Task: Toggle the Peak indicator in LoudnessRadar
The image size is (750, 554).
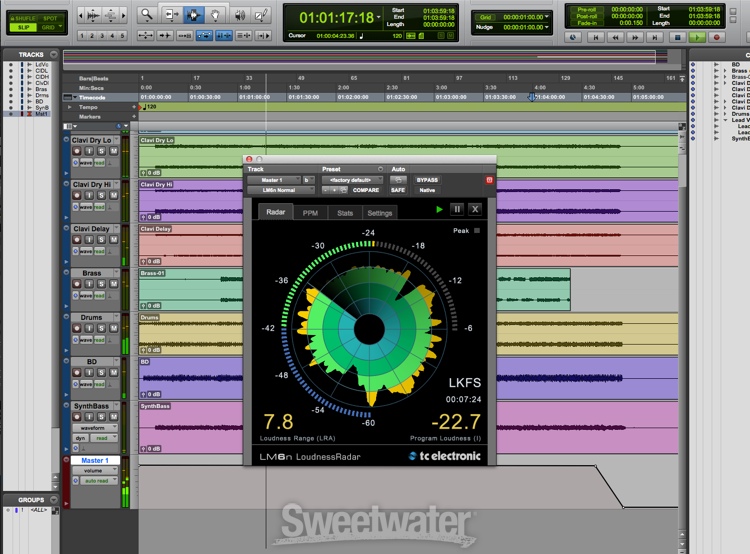Action: (477, 231)
